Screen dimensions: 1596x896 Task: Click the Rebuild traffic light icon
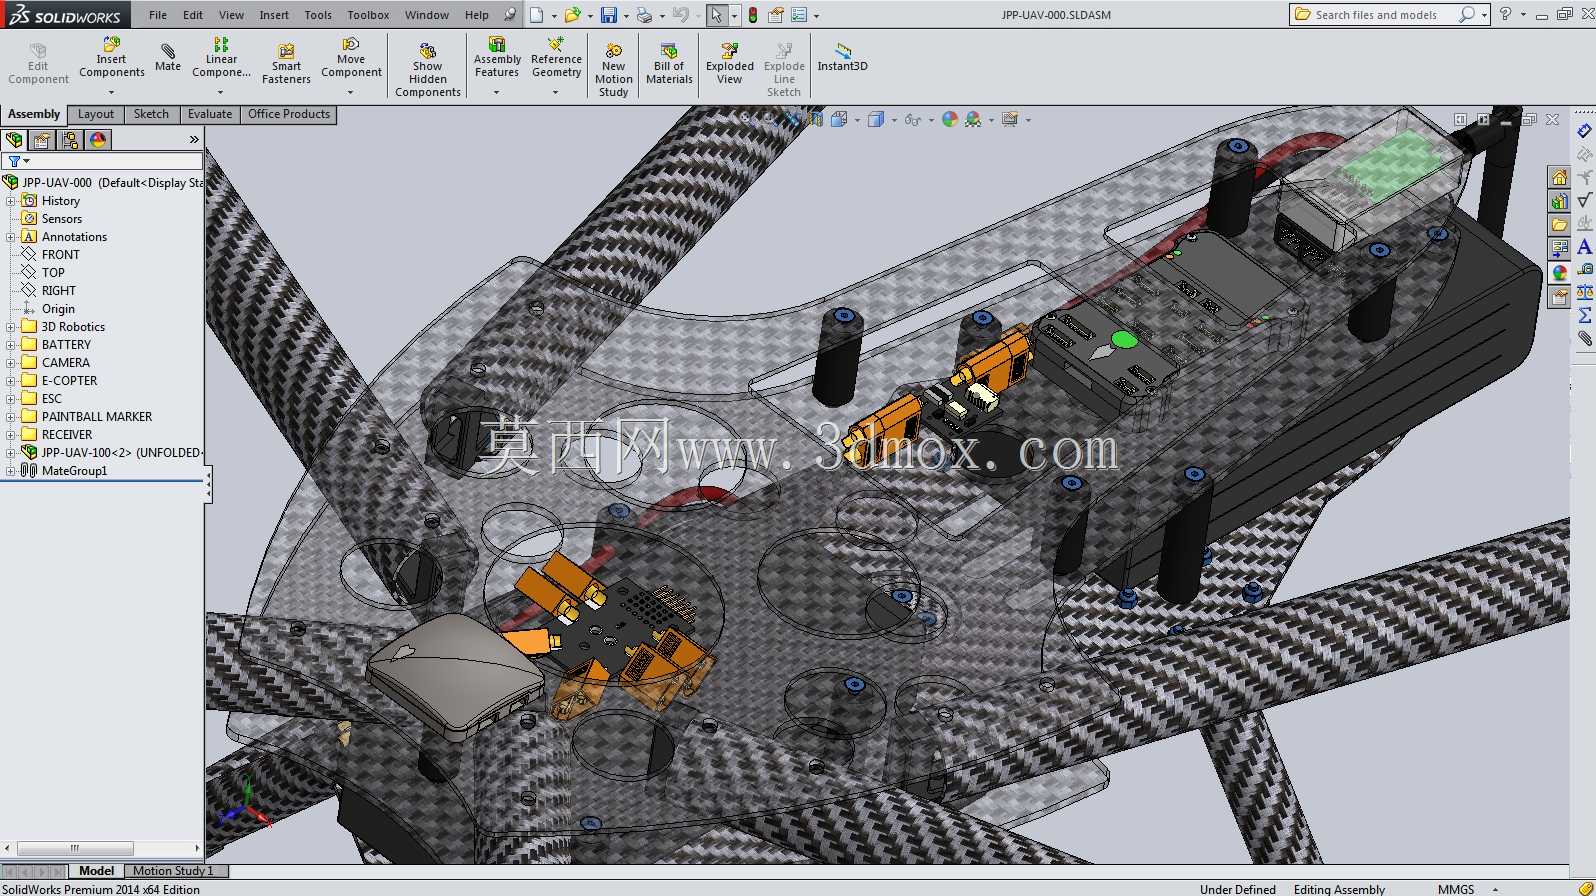(753, 15)
